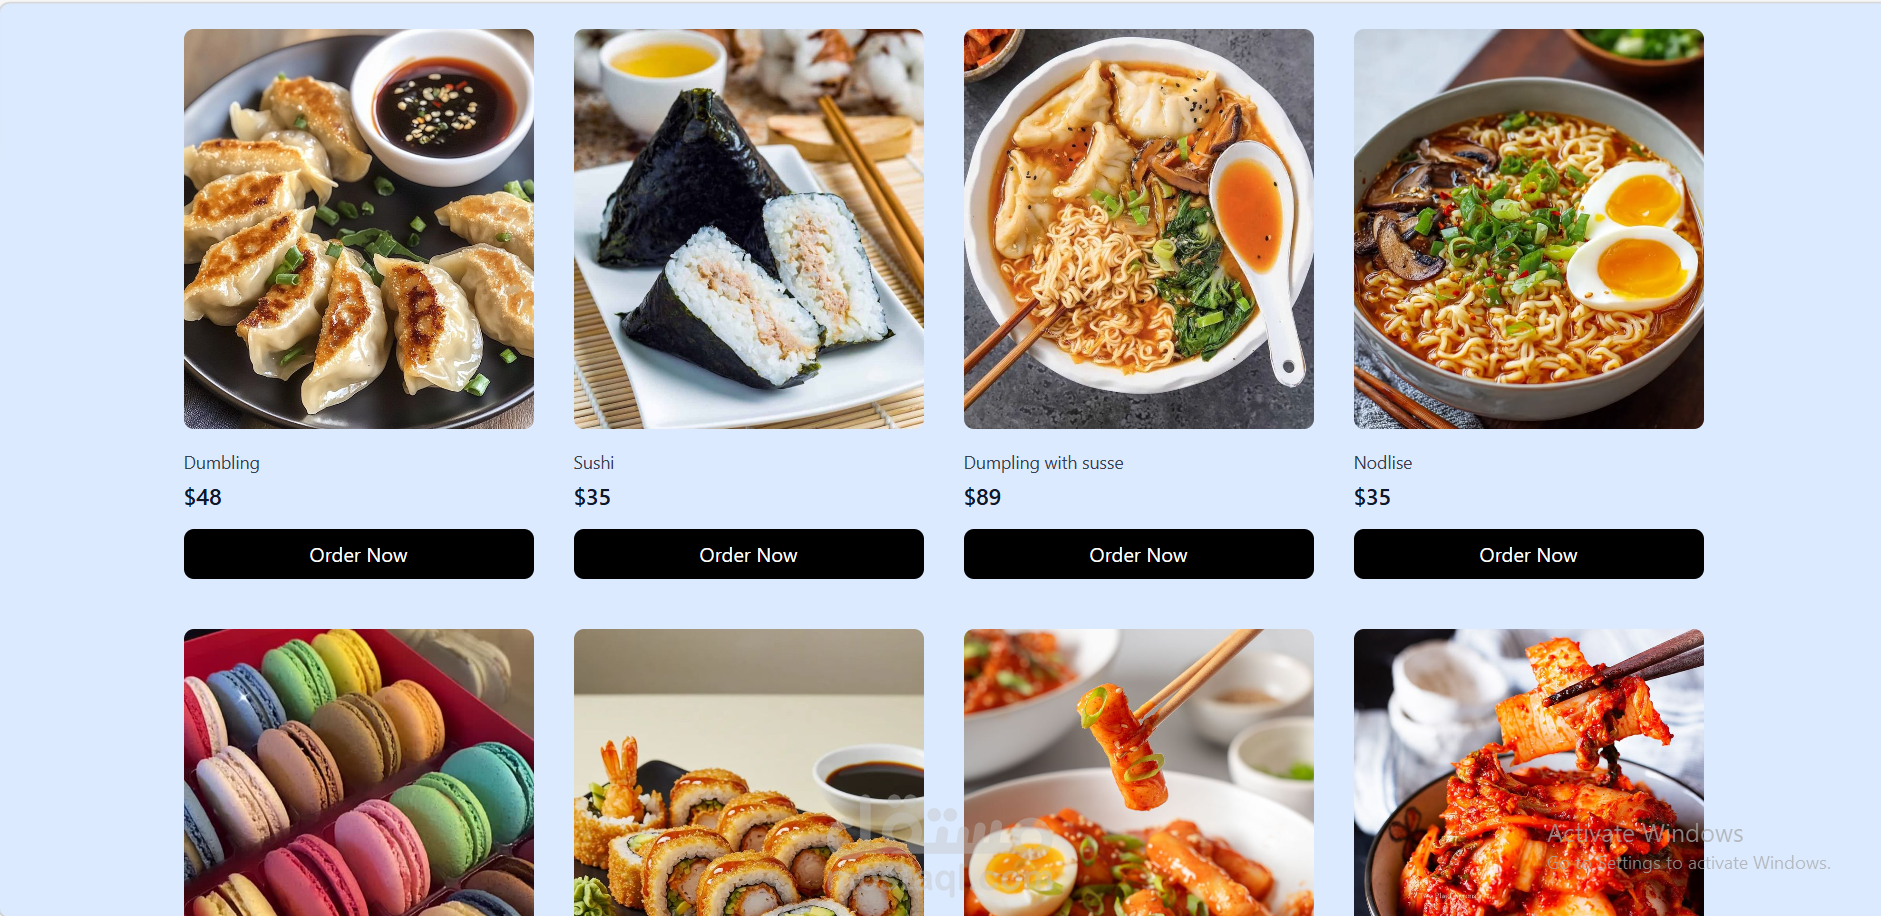Click Order Now under Nodlise

[1528, 554]
